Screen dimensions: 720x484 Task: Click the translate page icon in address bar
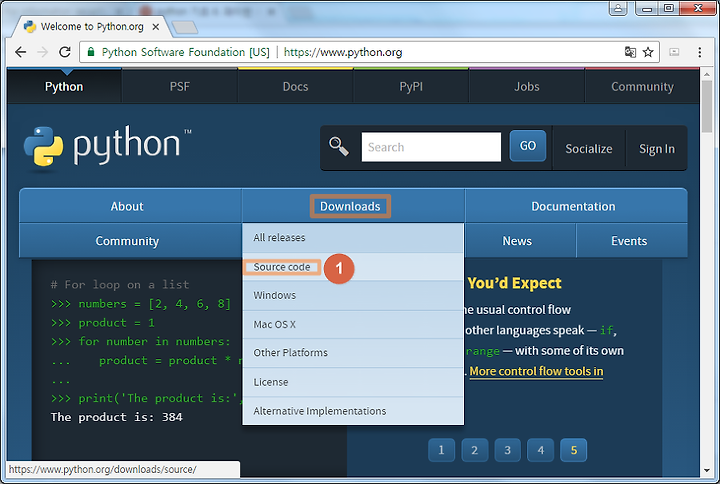(x=630, y=52)
